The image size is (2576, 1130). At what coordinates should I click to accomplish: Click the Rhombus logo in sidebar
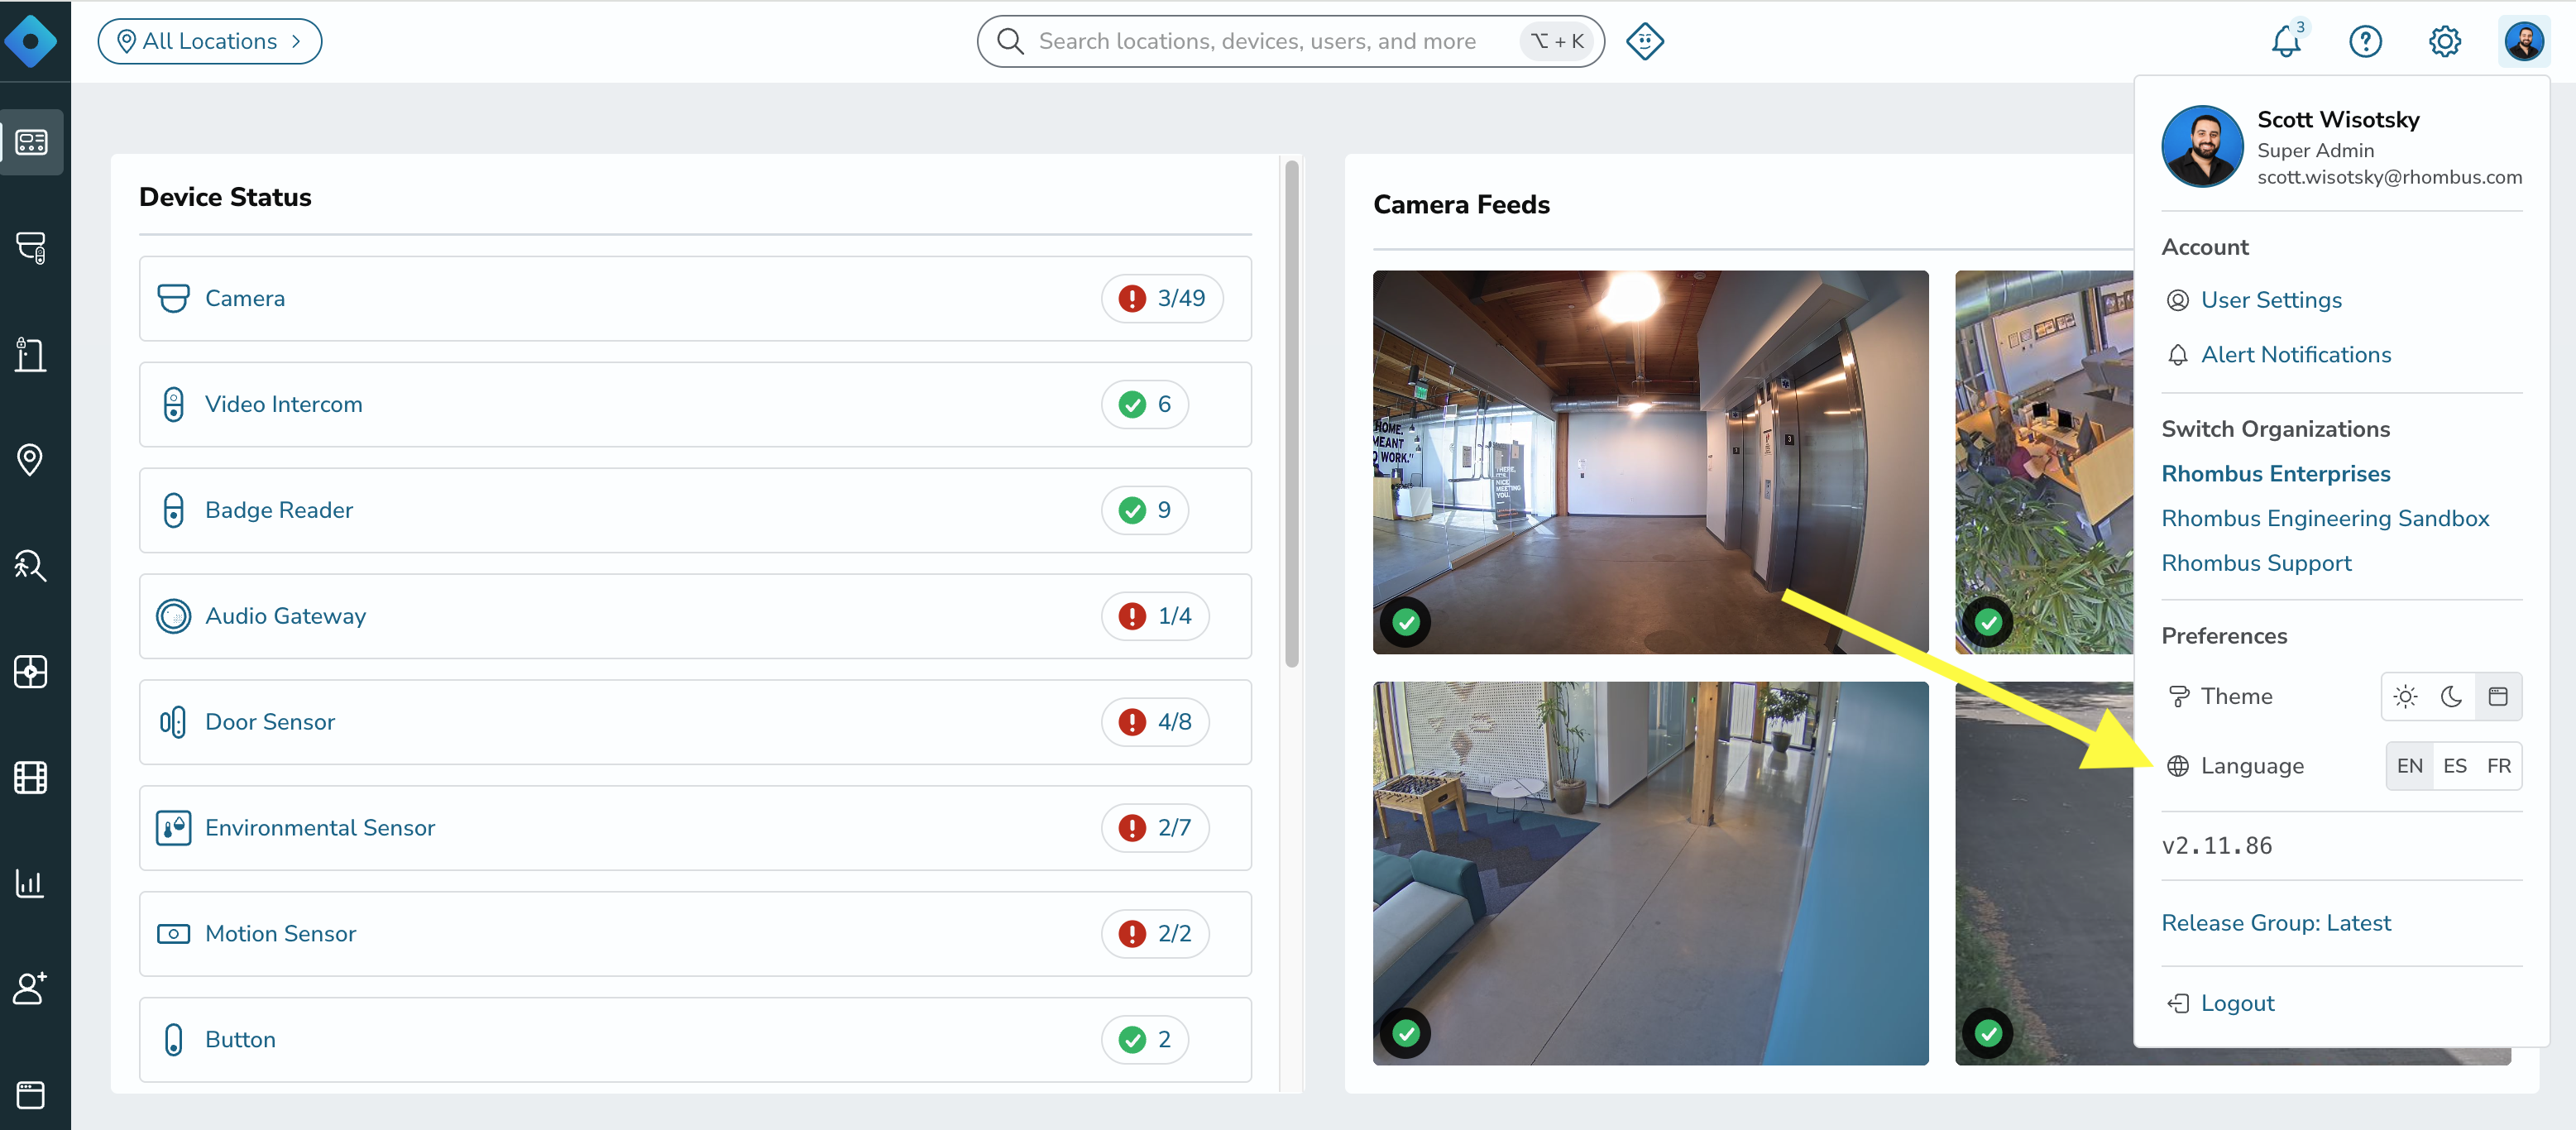[31, 41]
